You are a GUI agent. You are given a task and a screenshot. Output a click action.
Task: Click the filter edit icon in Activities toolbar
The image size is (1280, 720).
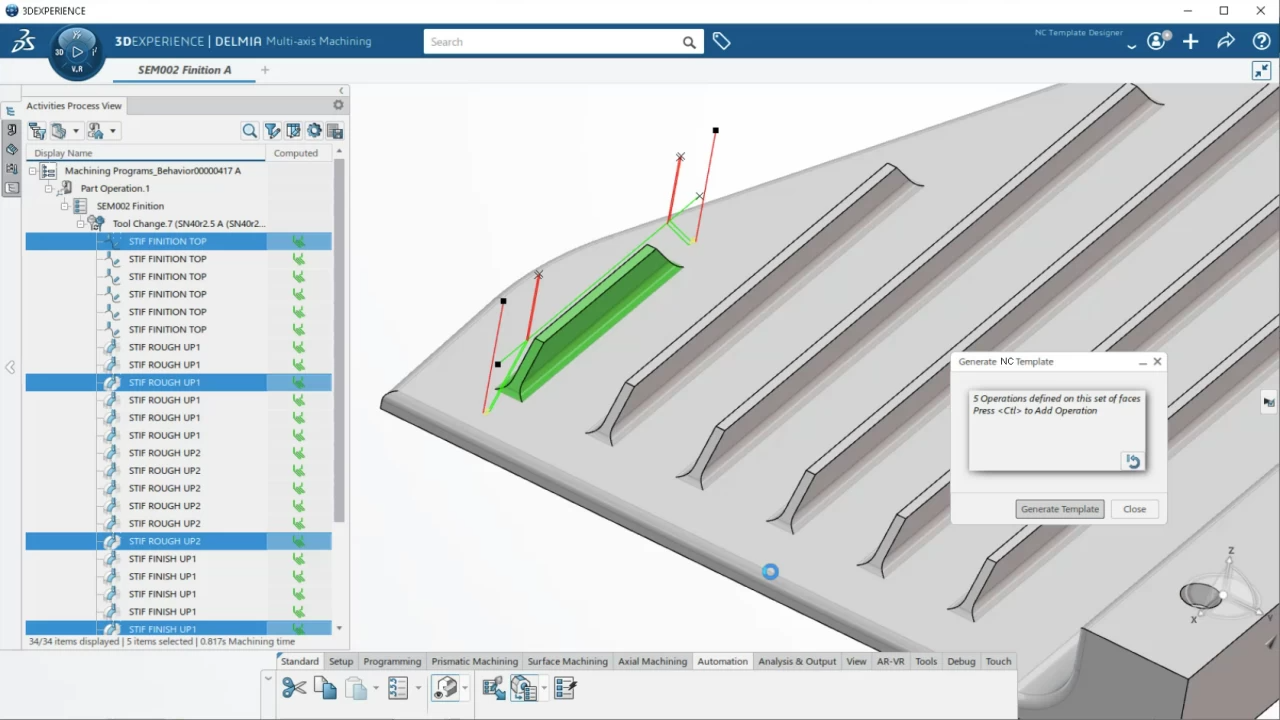click(x=272, y=131)
